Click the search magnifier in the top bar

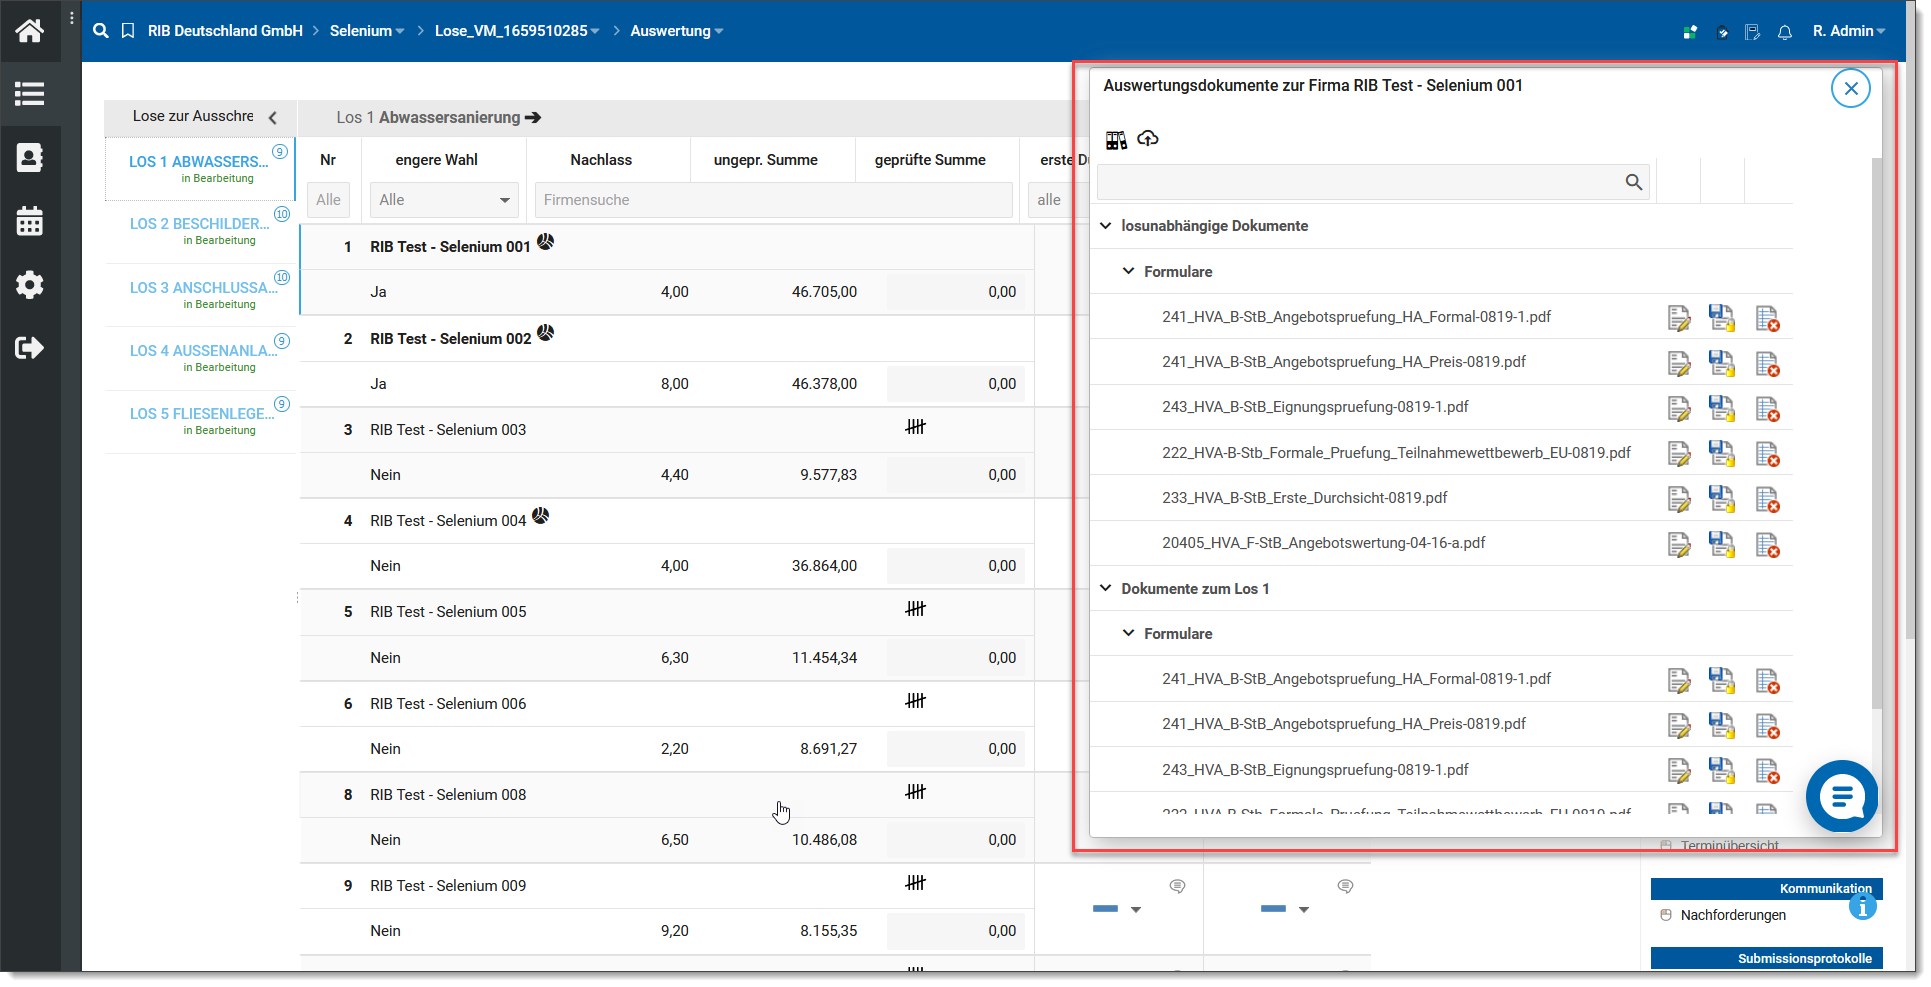pos(101,31)
